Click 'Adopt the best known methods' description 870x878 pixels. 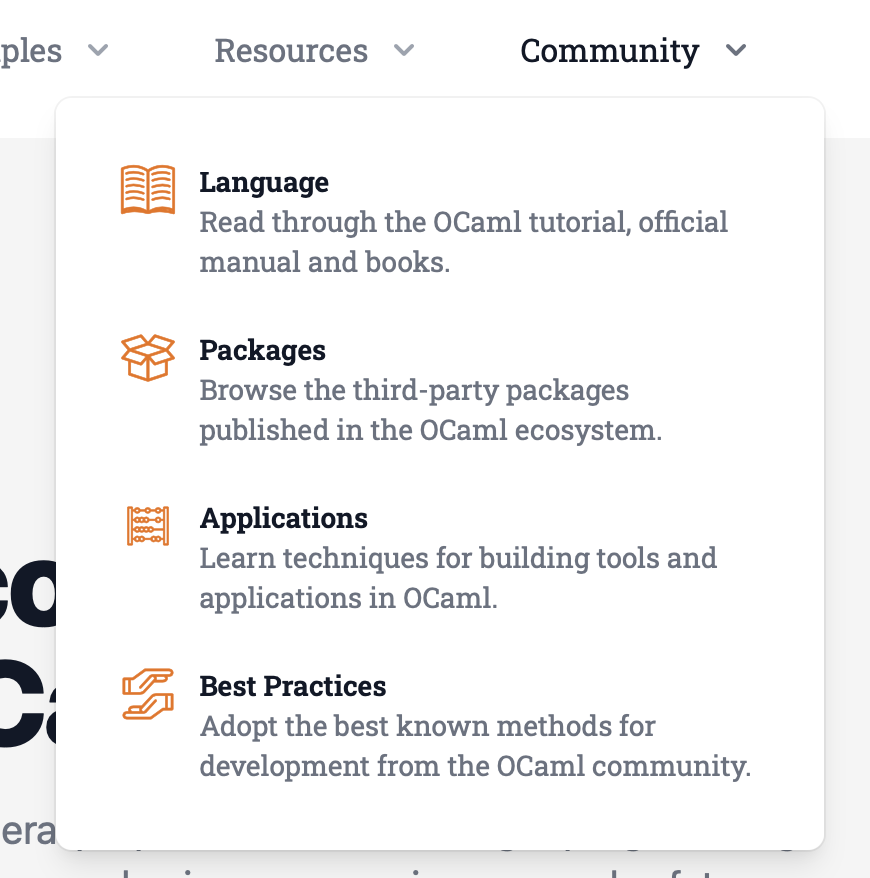475,746
